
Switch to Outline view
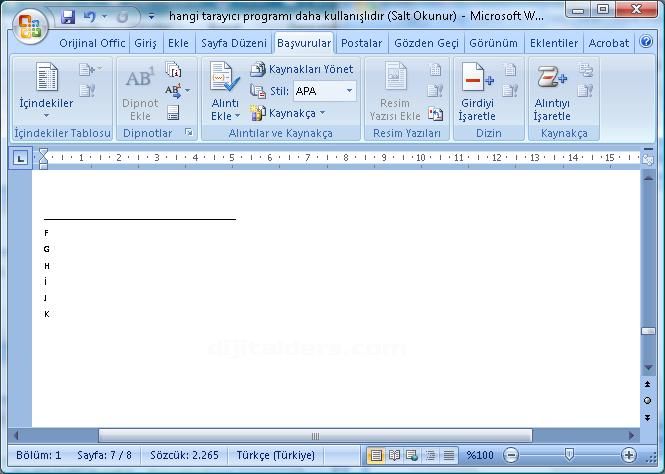click(x=430, y=456)
